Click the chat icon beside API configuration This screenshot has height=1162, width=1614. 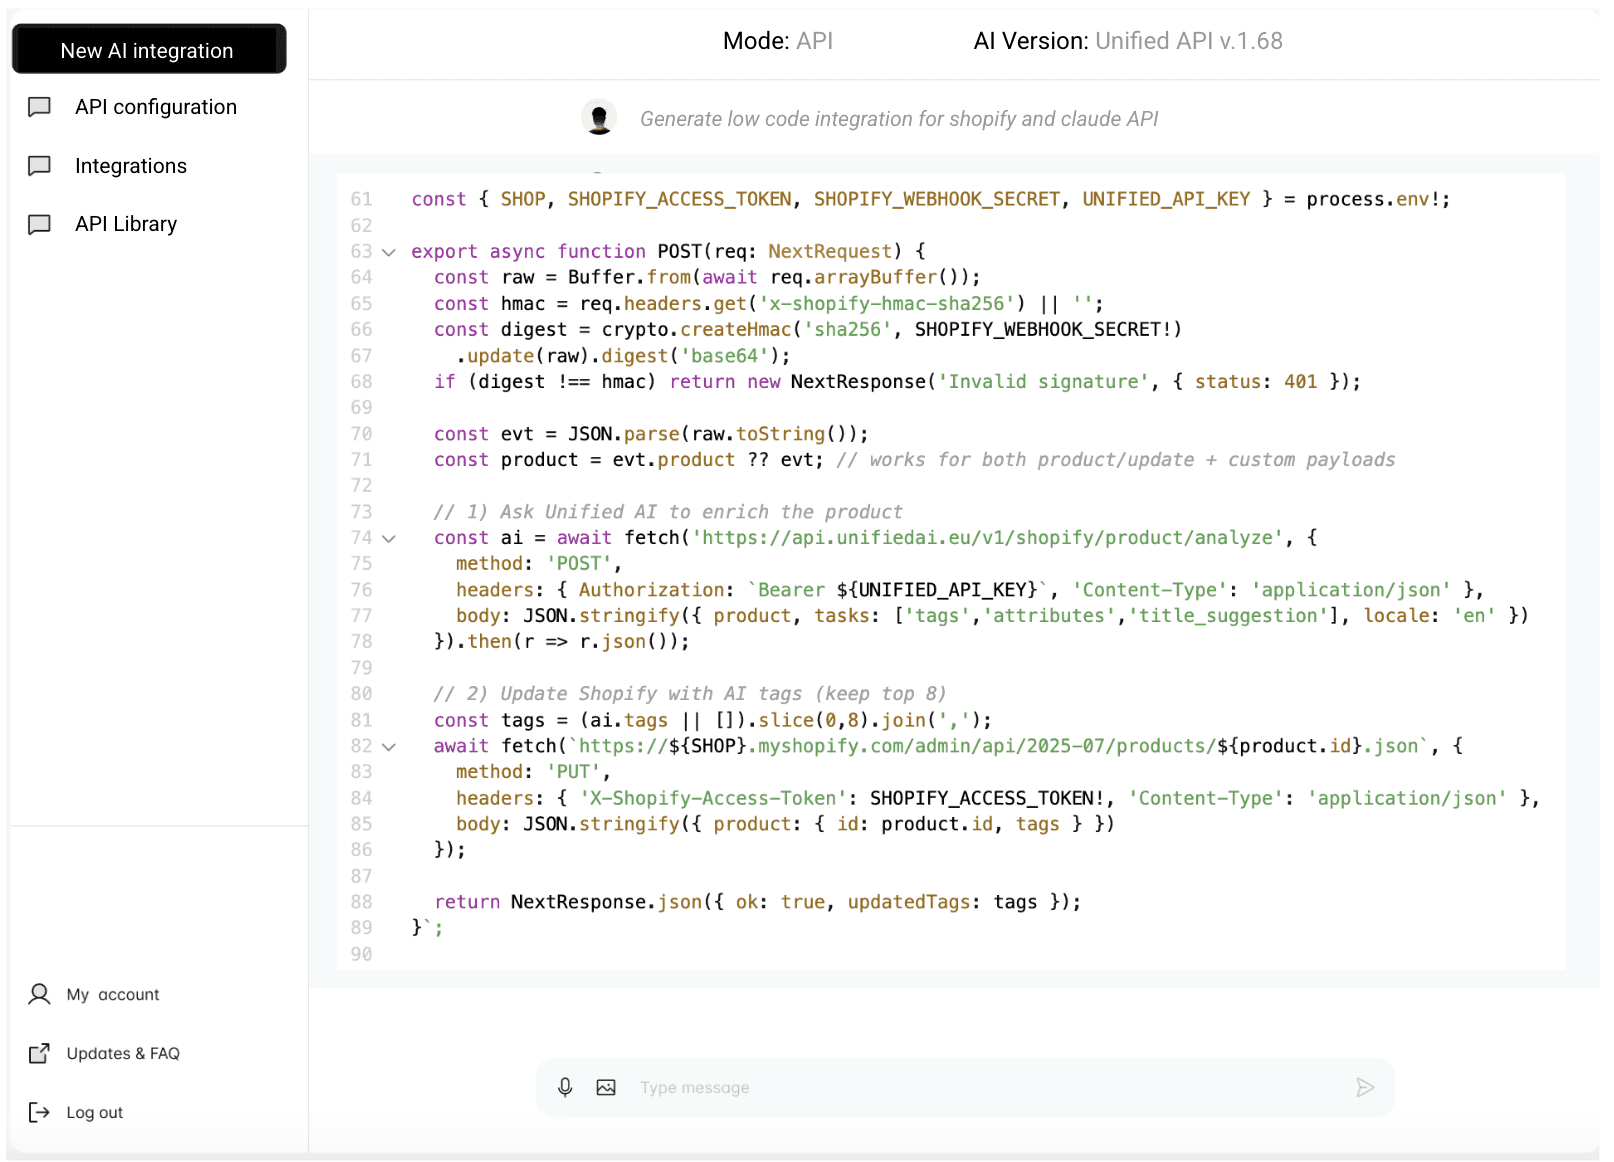click(39, 107)
